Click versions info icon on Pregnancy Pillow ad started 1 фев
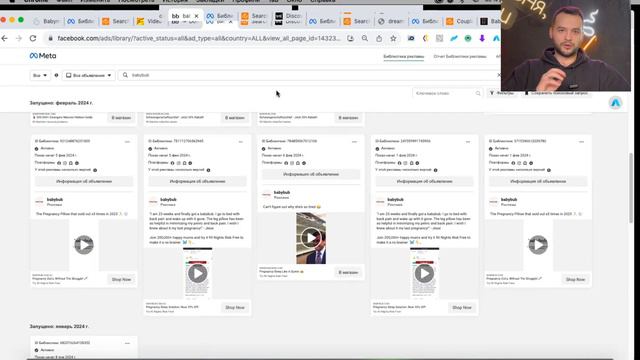 pos(549,170)
